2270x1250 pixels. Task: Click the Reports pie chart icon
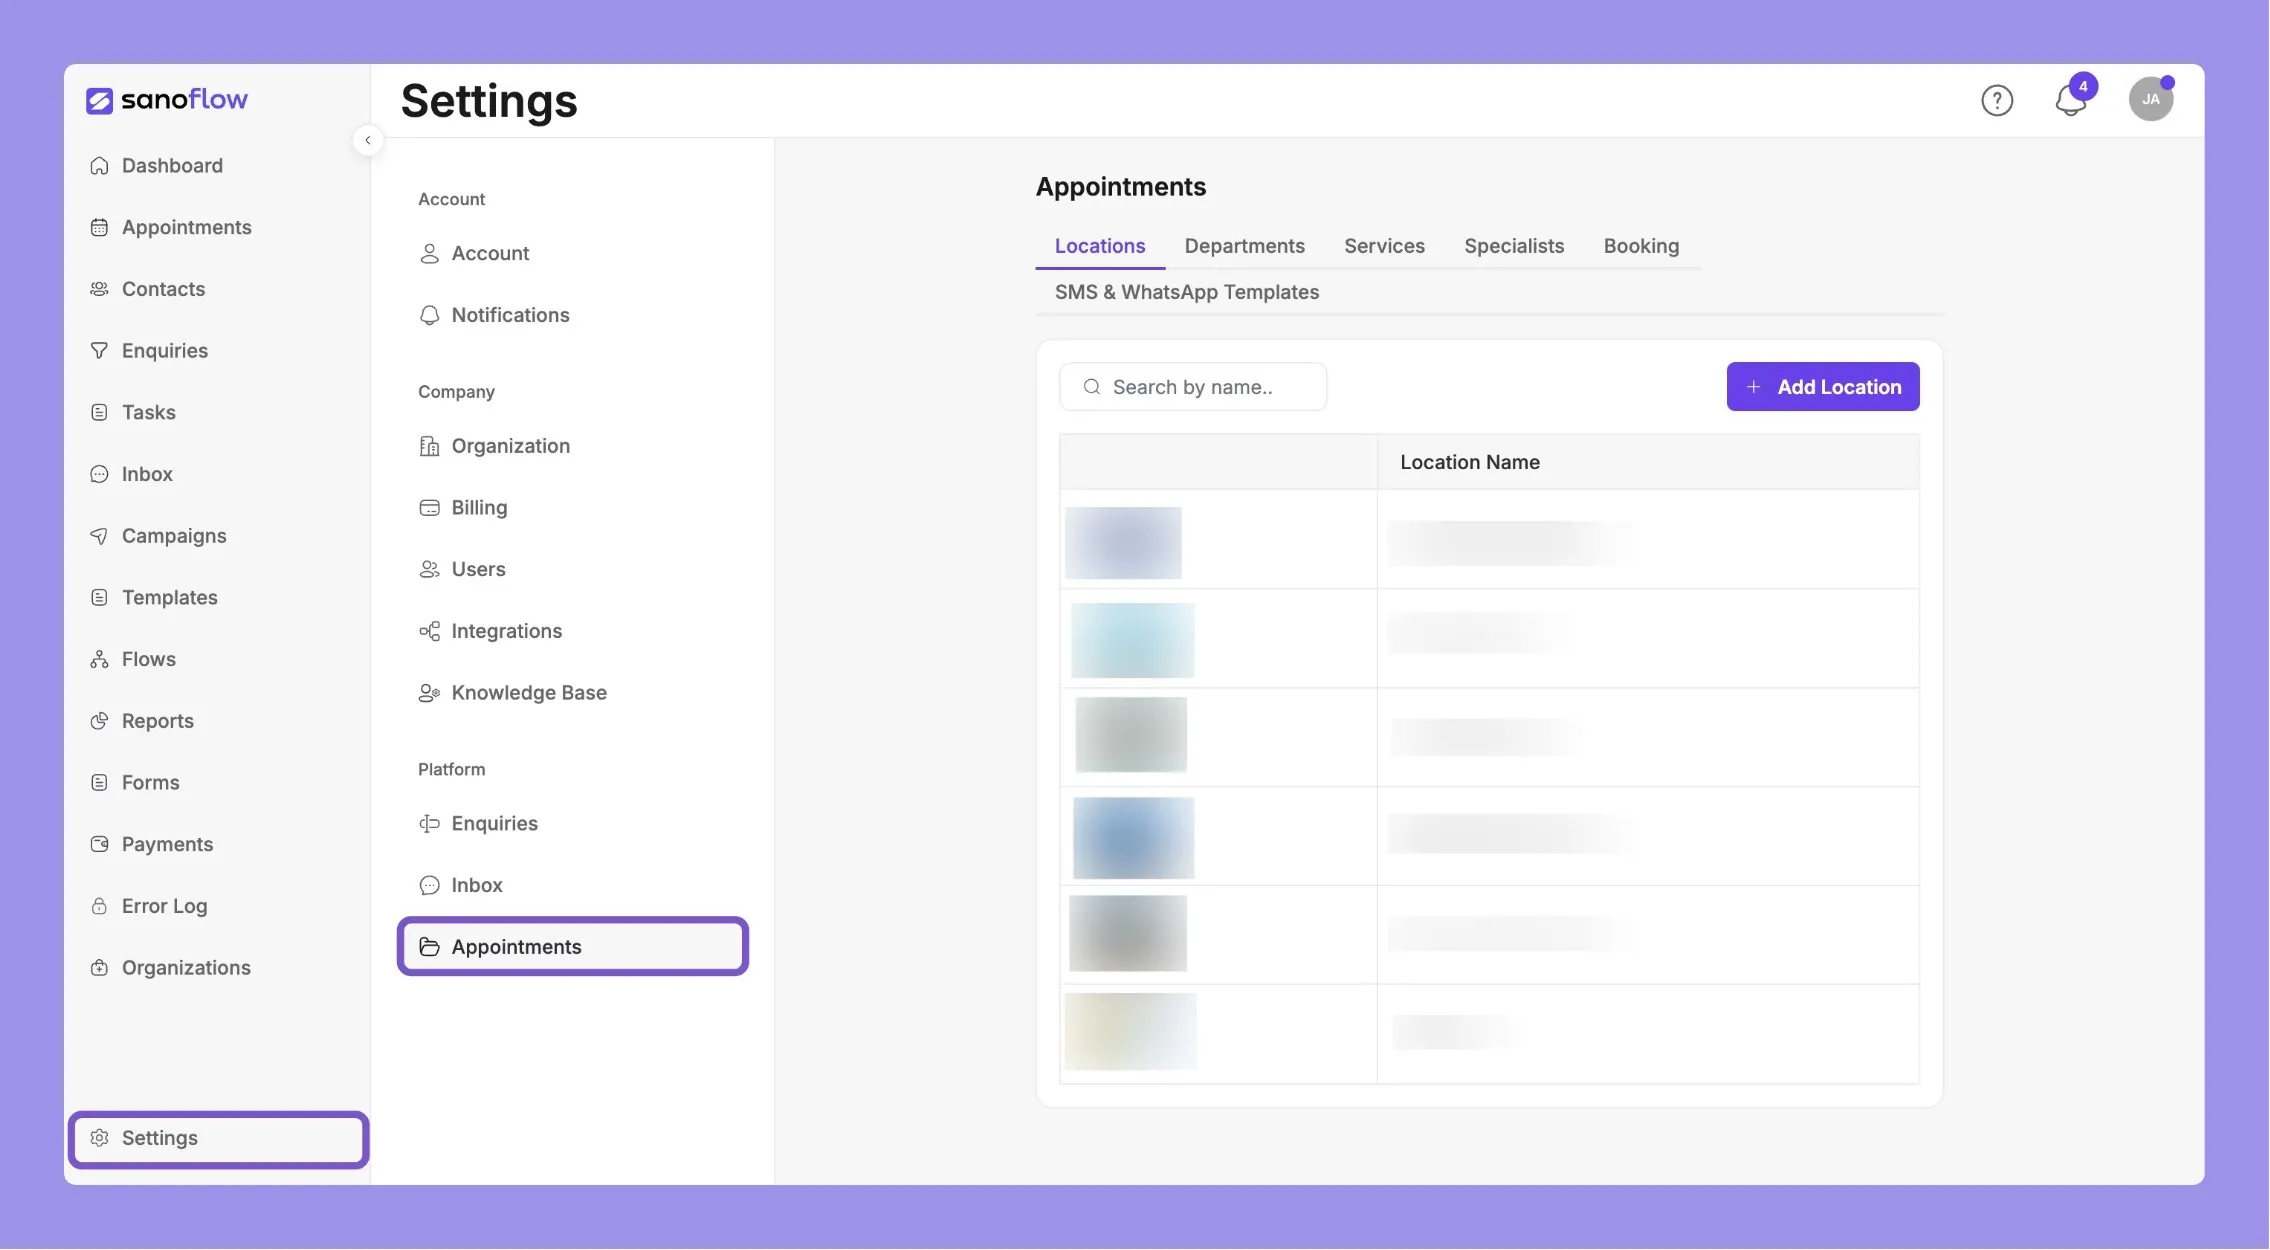click(99, 721)
